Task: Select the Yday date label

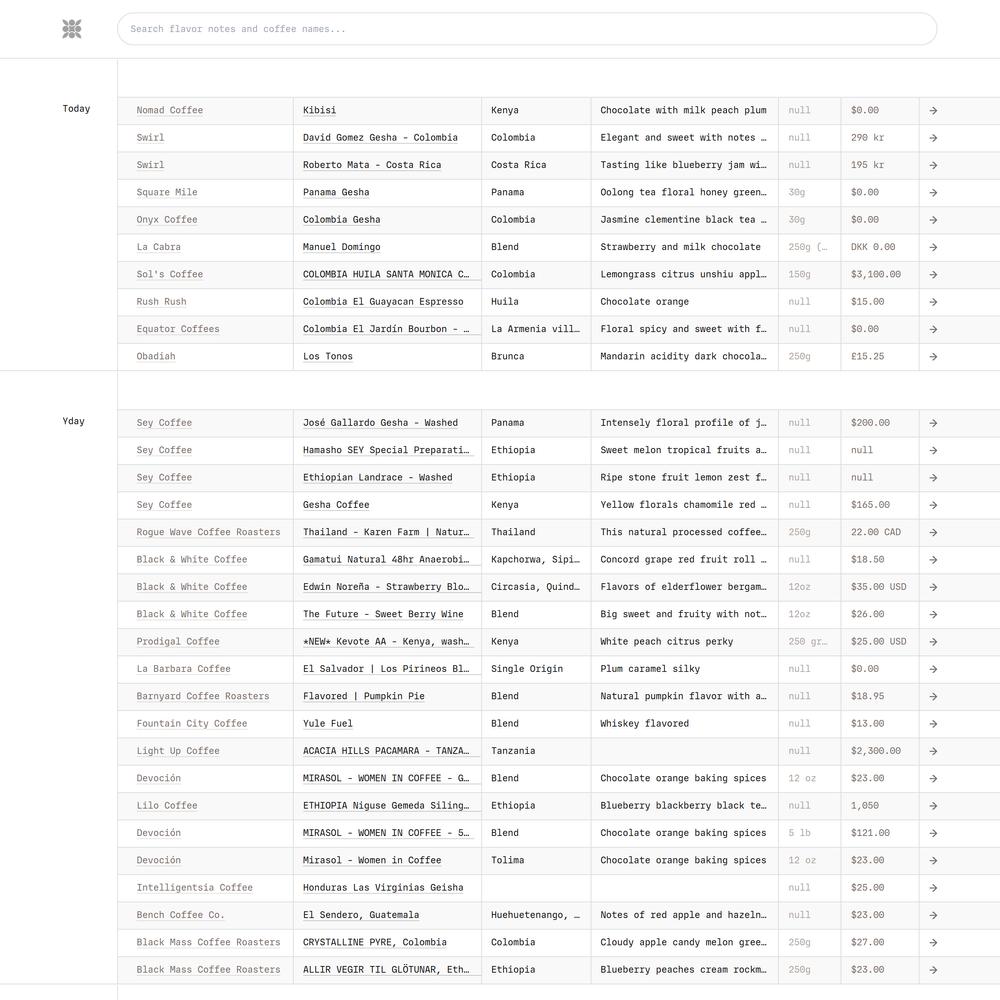Action: (x=74, y=422)
